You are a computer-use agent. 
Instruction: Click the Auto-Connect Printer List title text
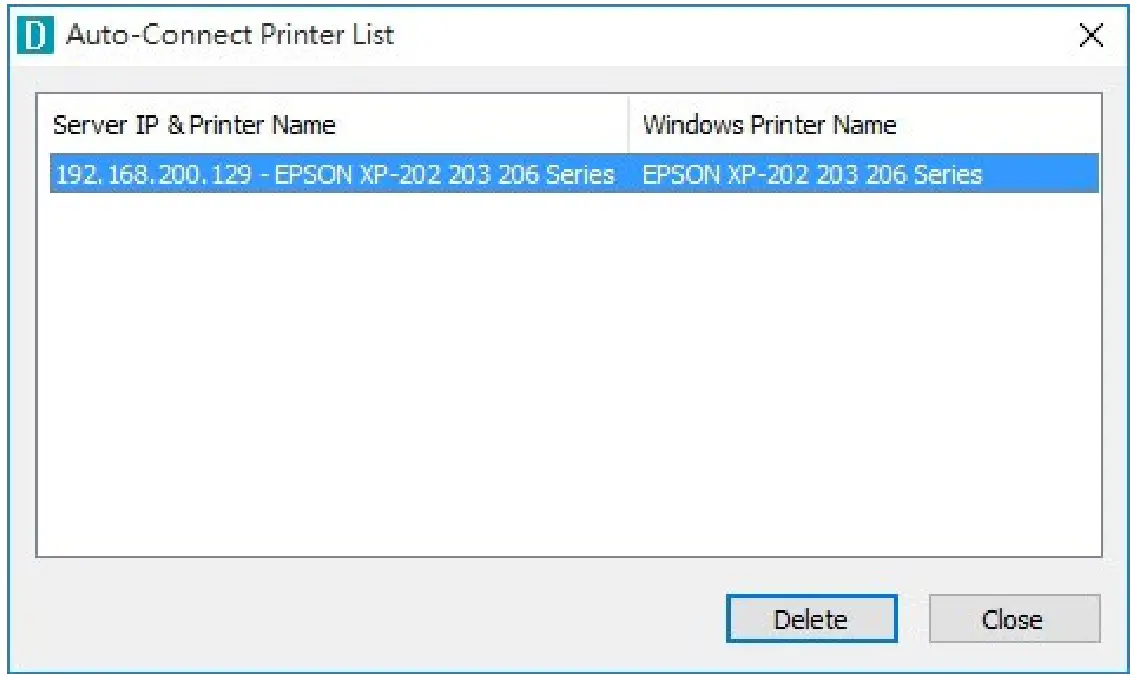[230, 35]
